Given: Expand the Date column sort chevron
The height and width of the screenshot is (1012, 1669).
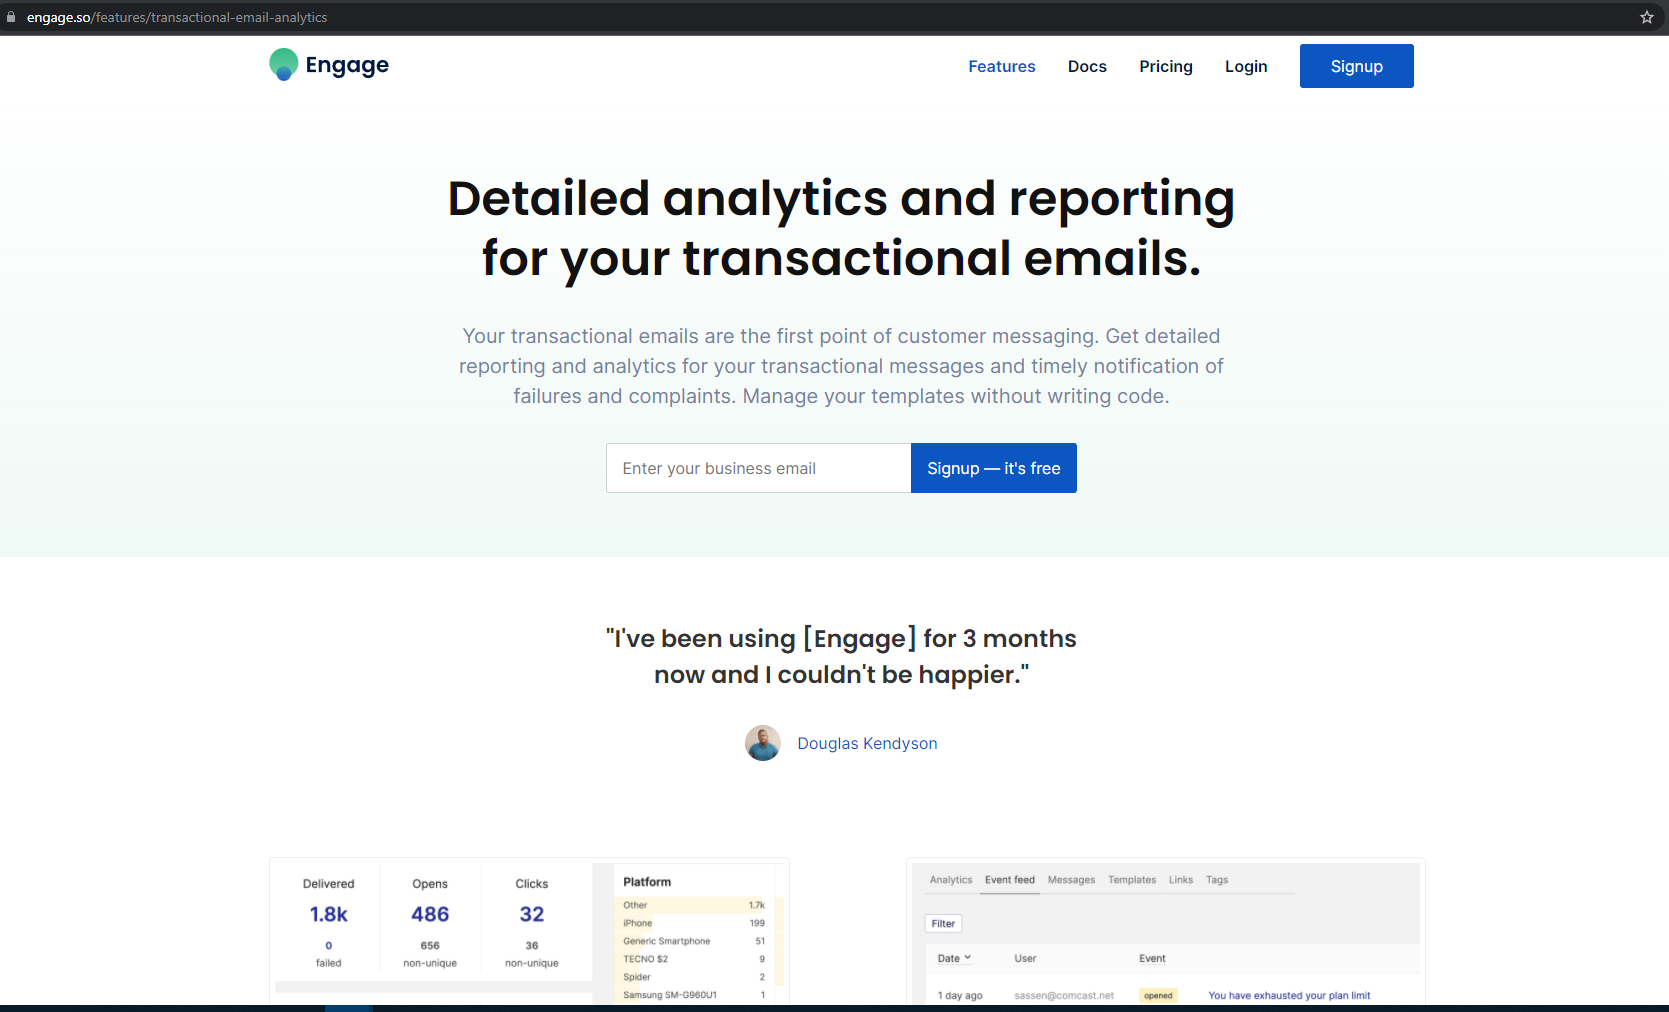Looking at the screenshot, I should [x=968, y=958].
